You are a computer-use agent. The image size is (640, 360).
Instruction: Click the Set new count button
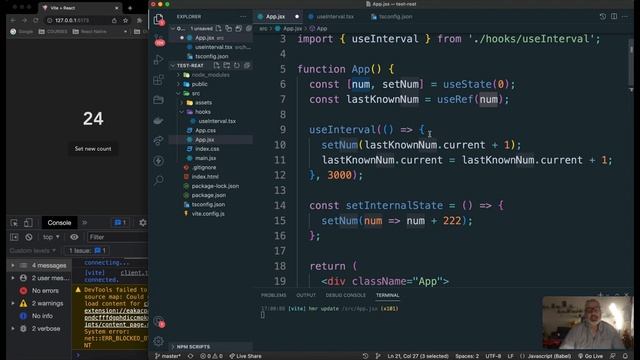pyautogui.click(x=93, y=149)
